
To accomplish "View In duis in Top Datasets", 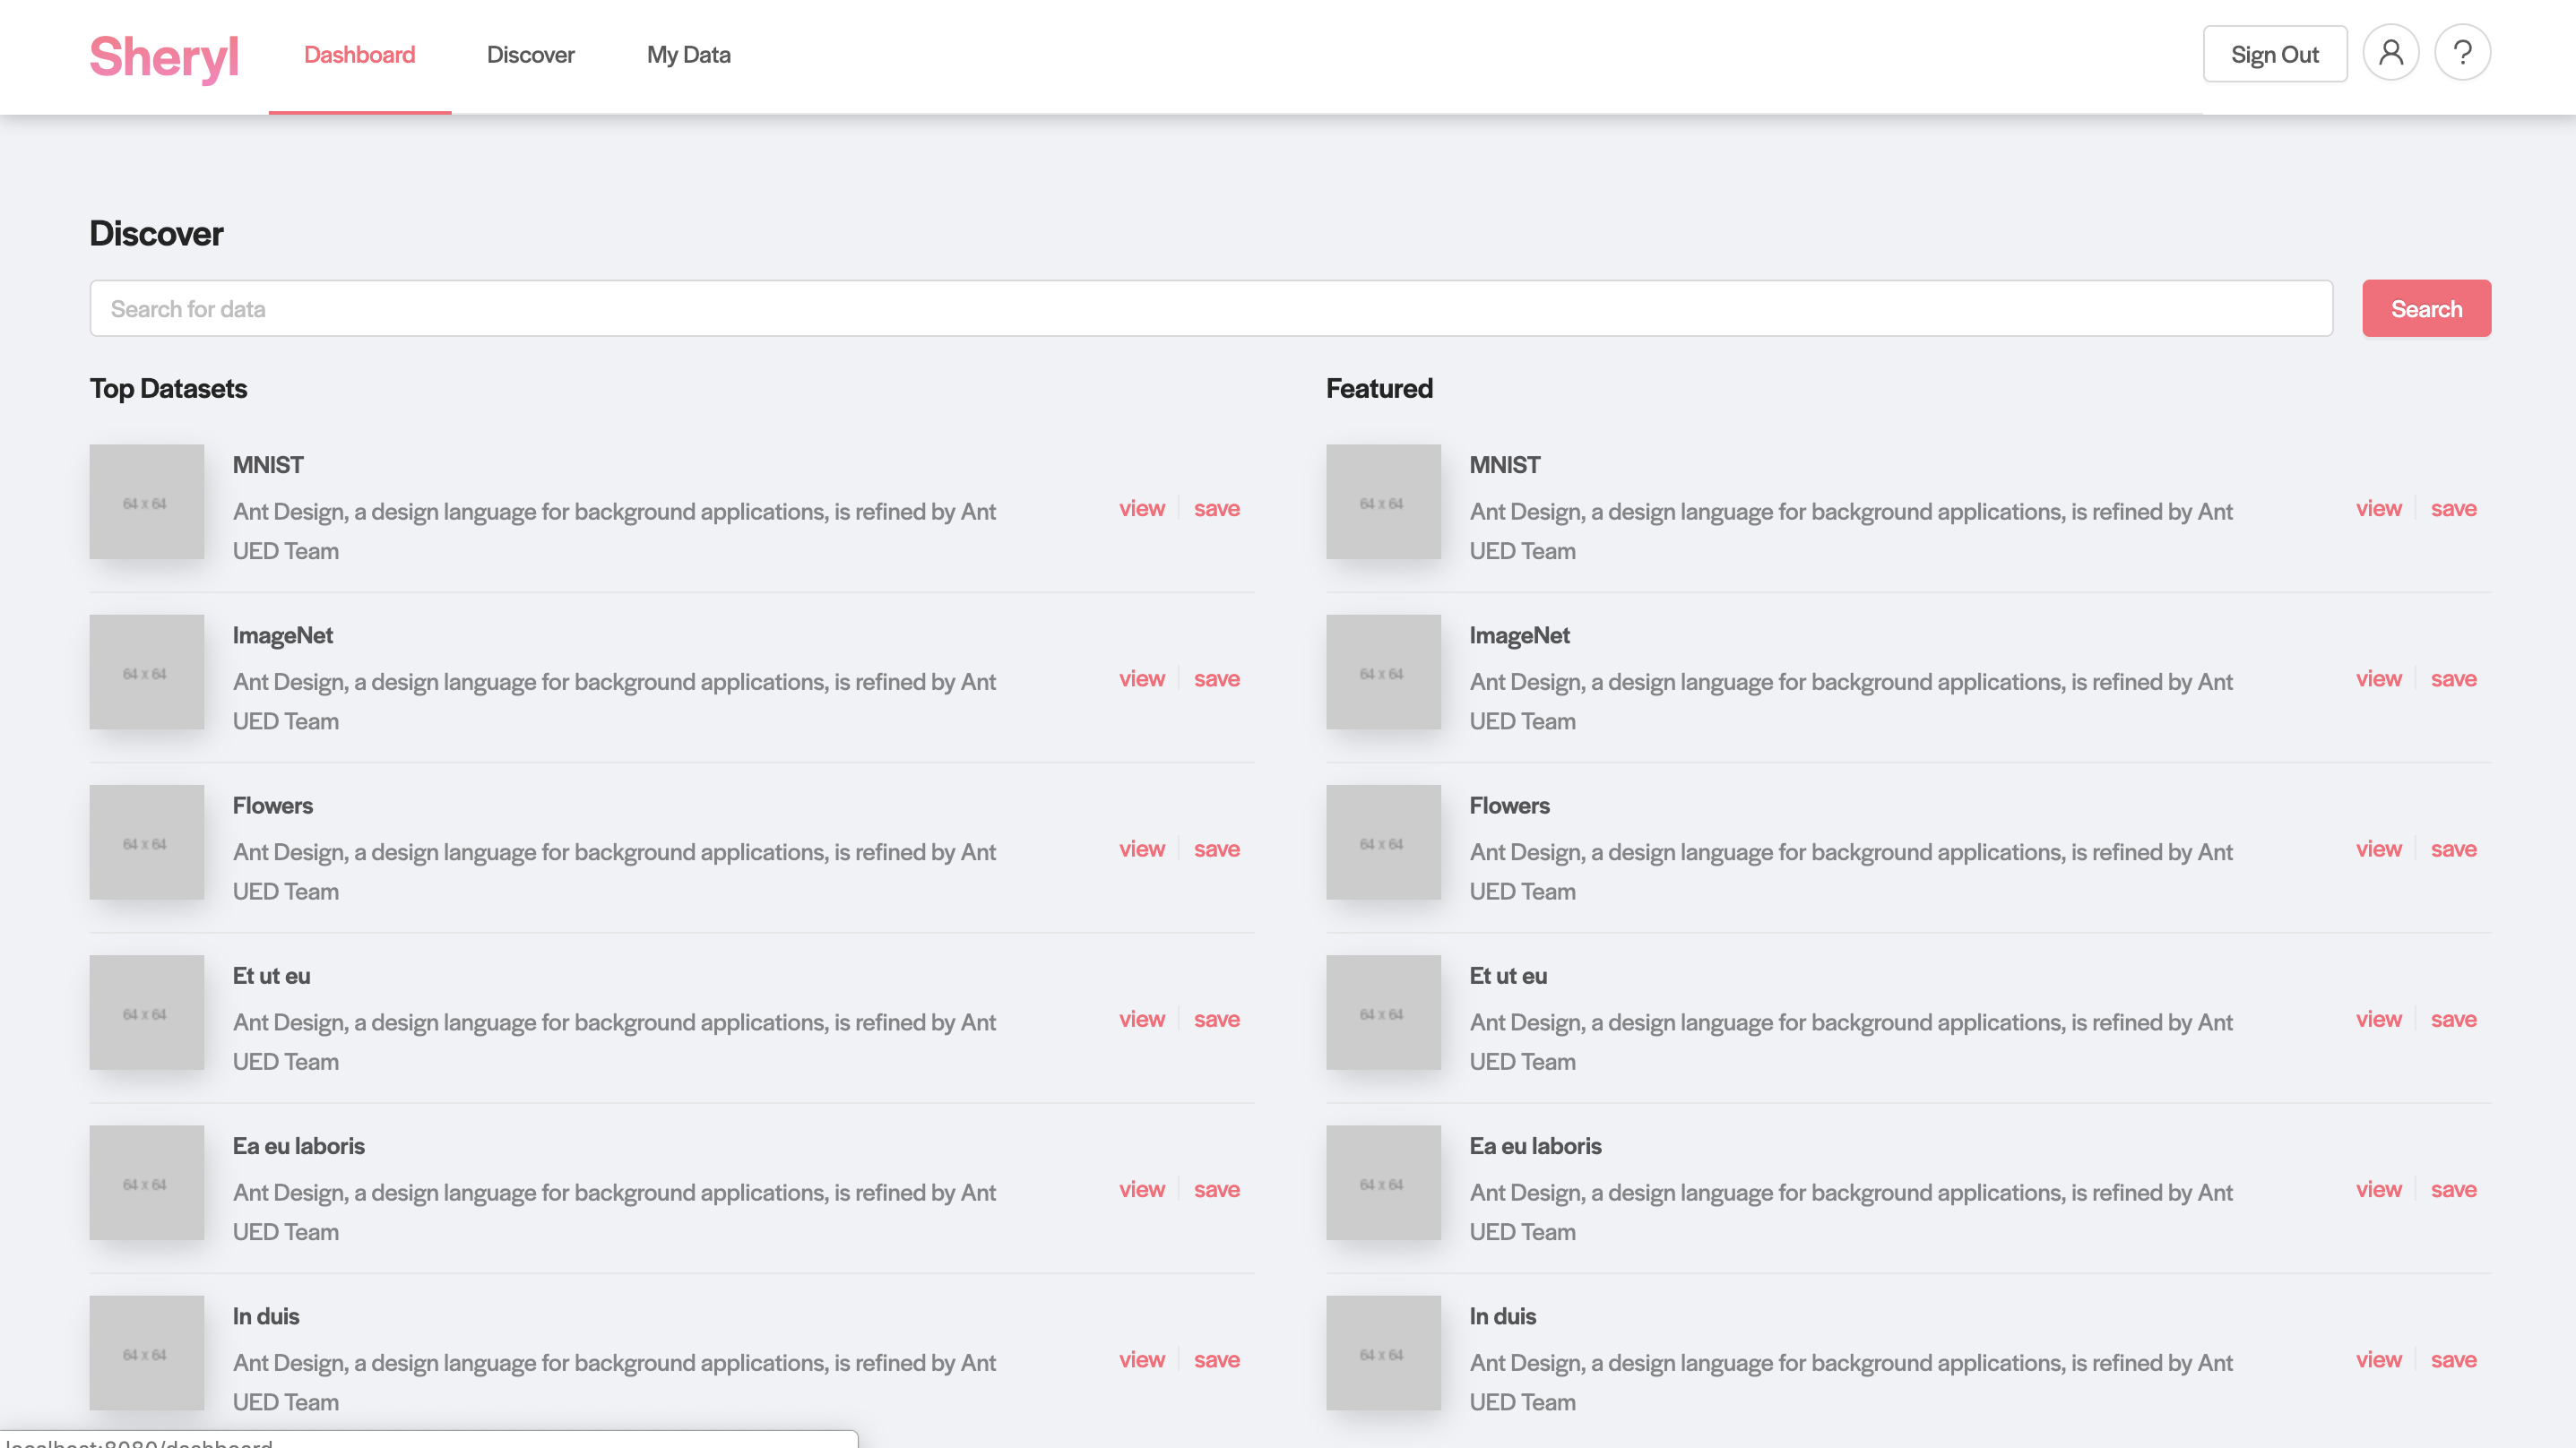I will coord(1141,1360).
